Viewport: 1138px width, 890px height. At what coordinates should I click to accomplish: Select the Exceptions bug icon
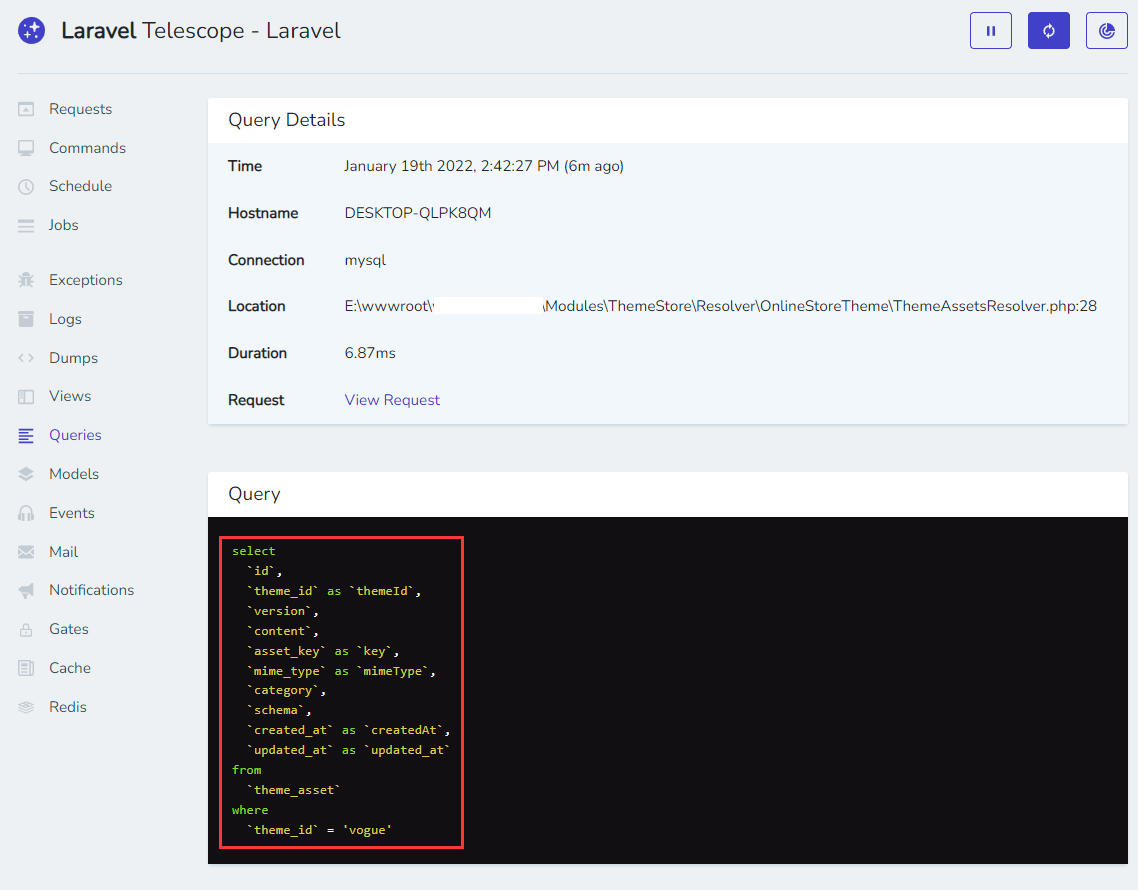26,280
